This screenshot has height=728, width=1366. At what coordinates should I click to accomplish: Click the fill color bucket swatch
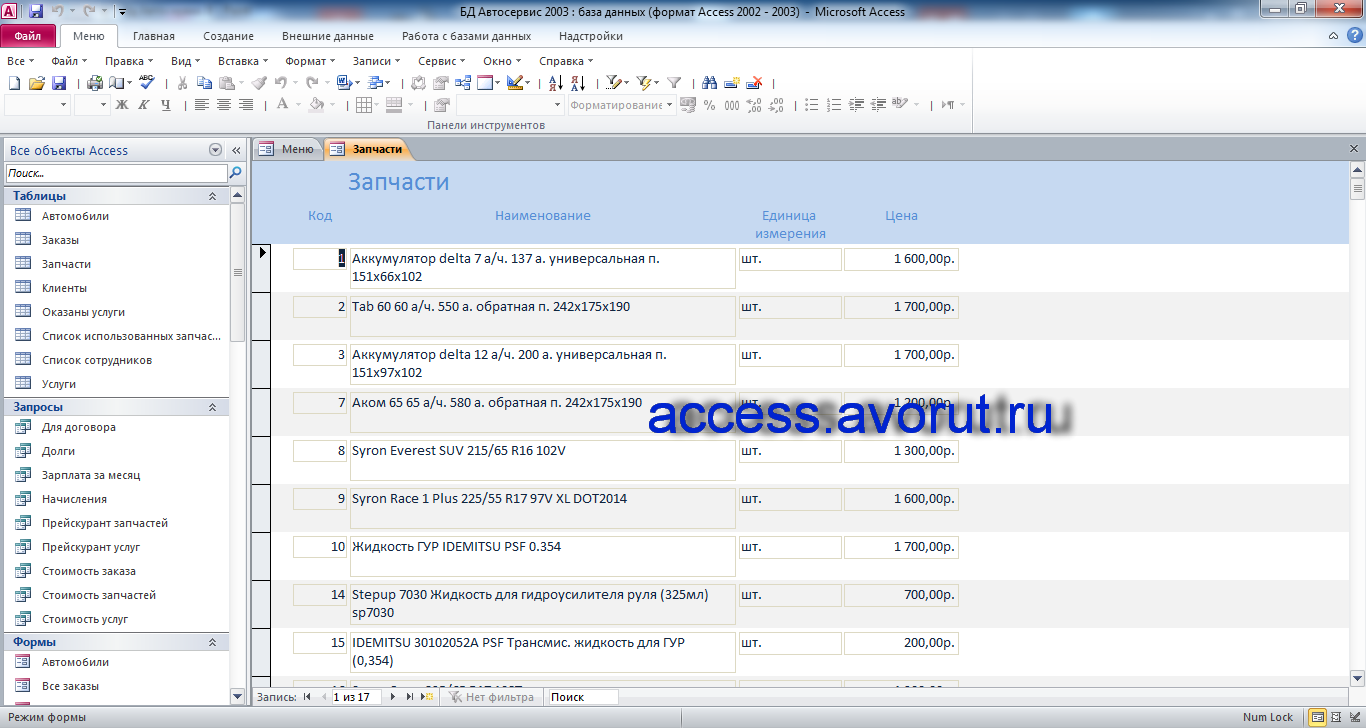(316, 104)
